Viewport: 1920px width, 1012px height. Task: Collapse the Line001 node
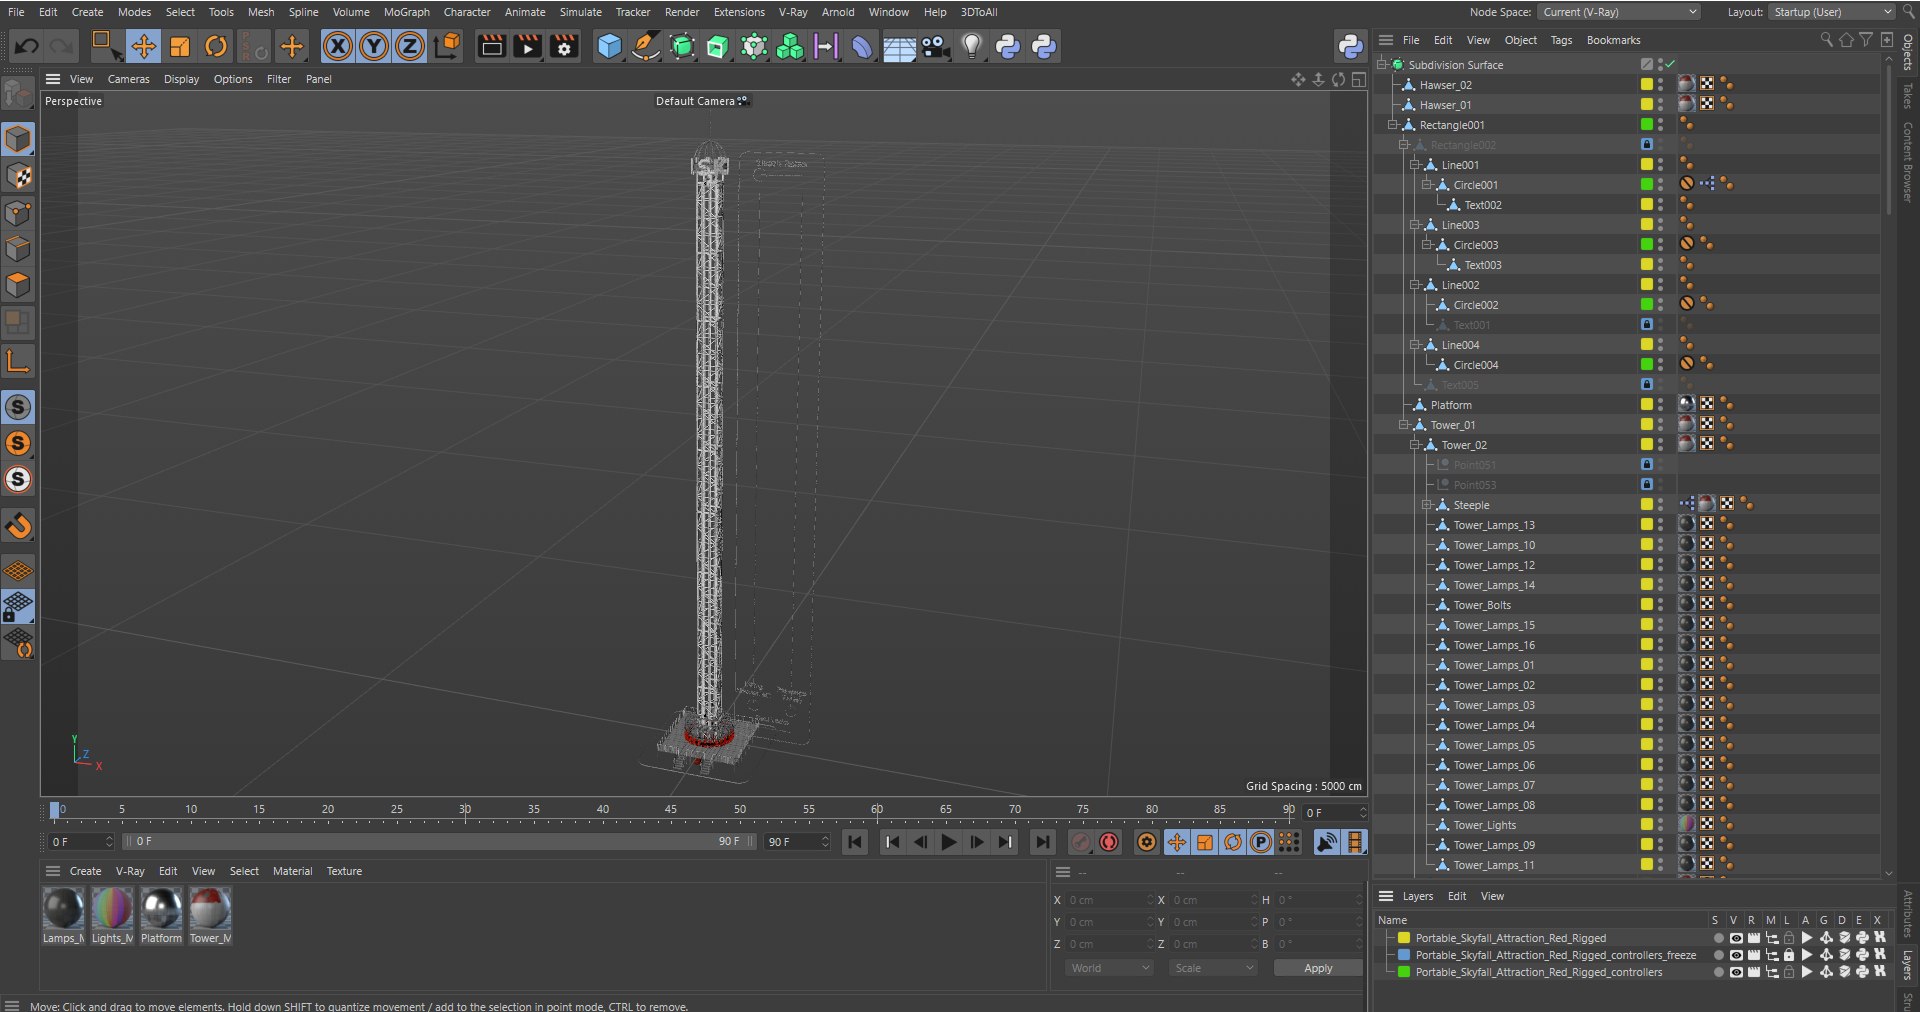[1415, 165]
